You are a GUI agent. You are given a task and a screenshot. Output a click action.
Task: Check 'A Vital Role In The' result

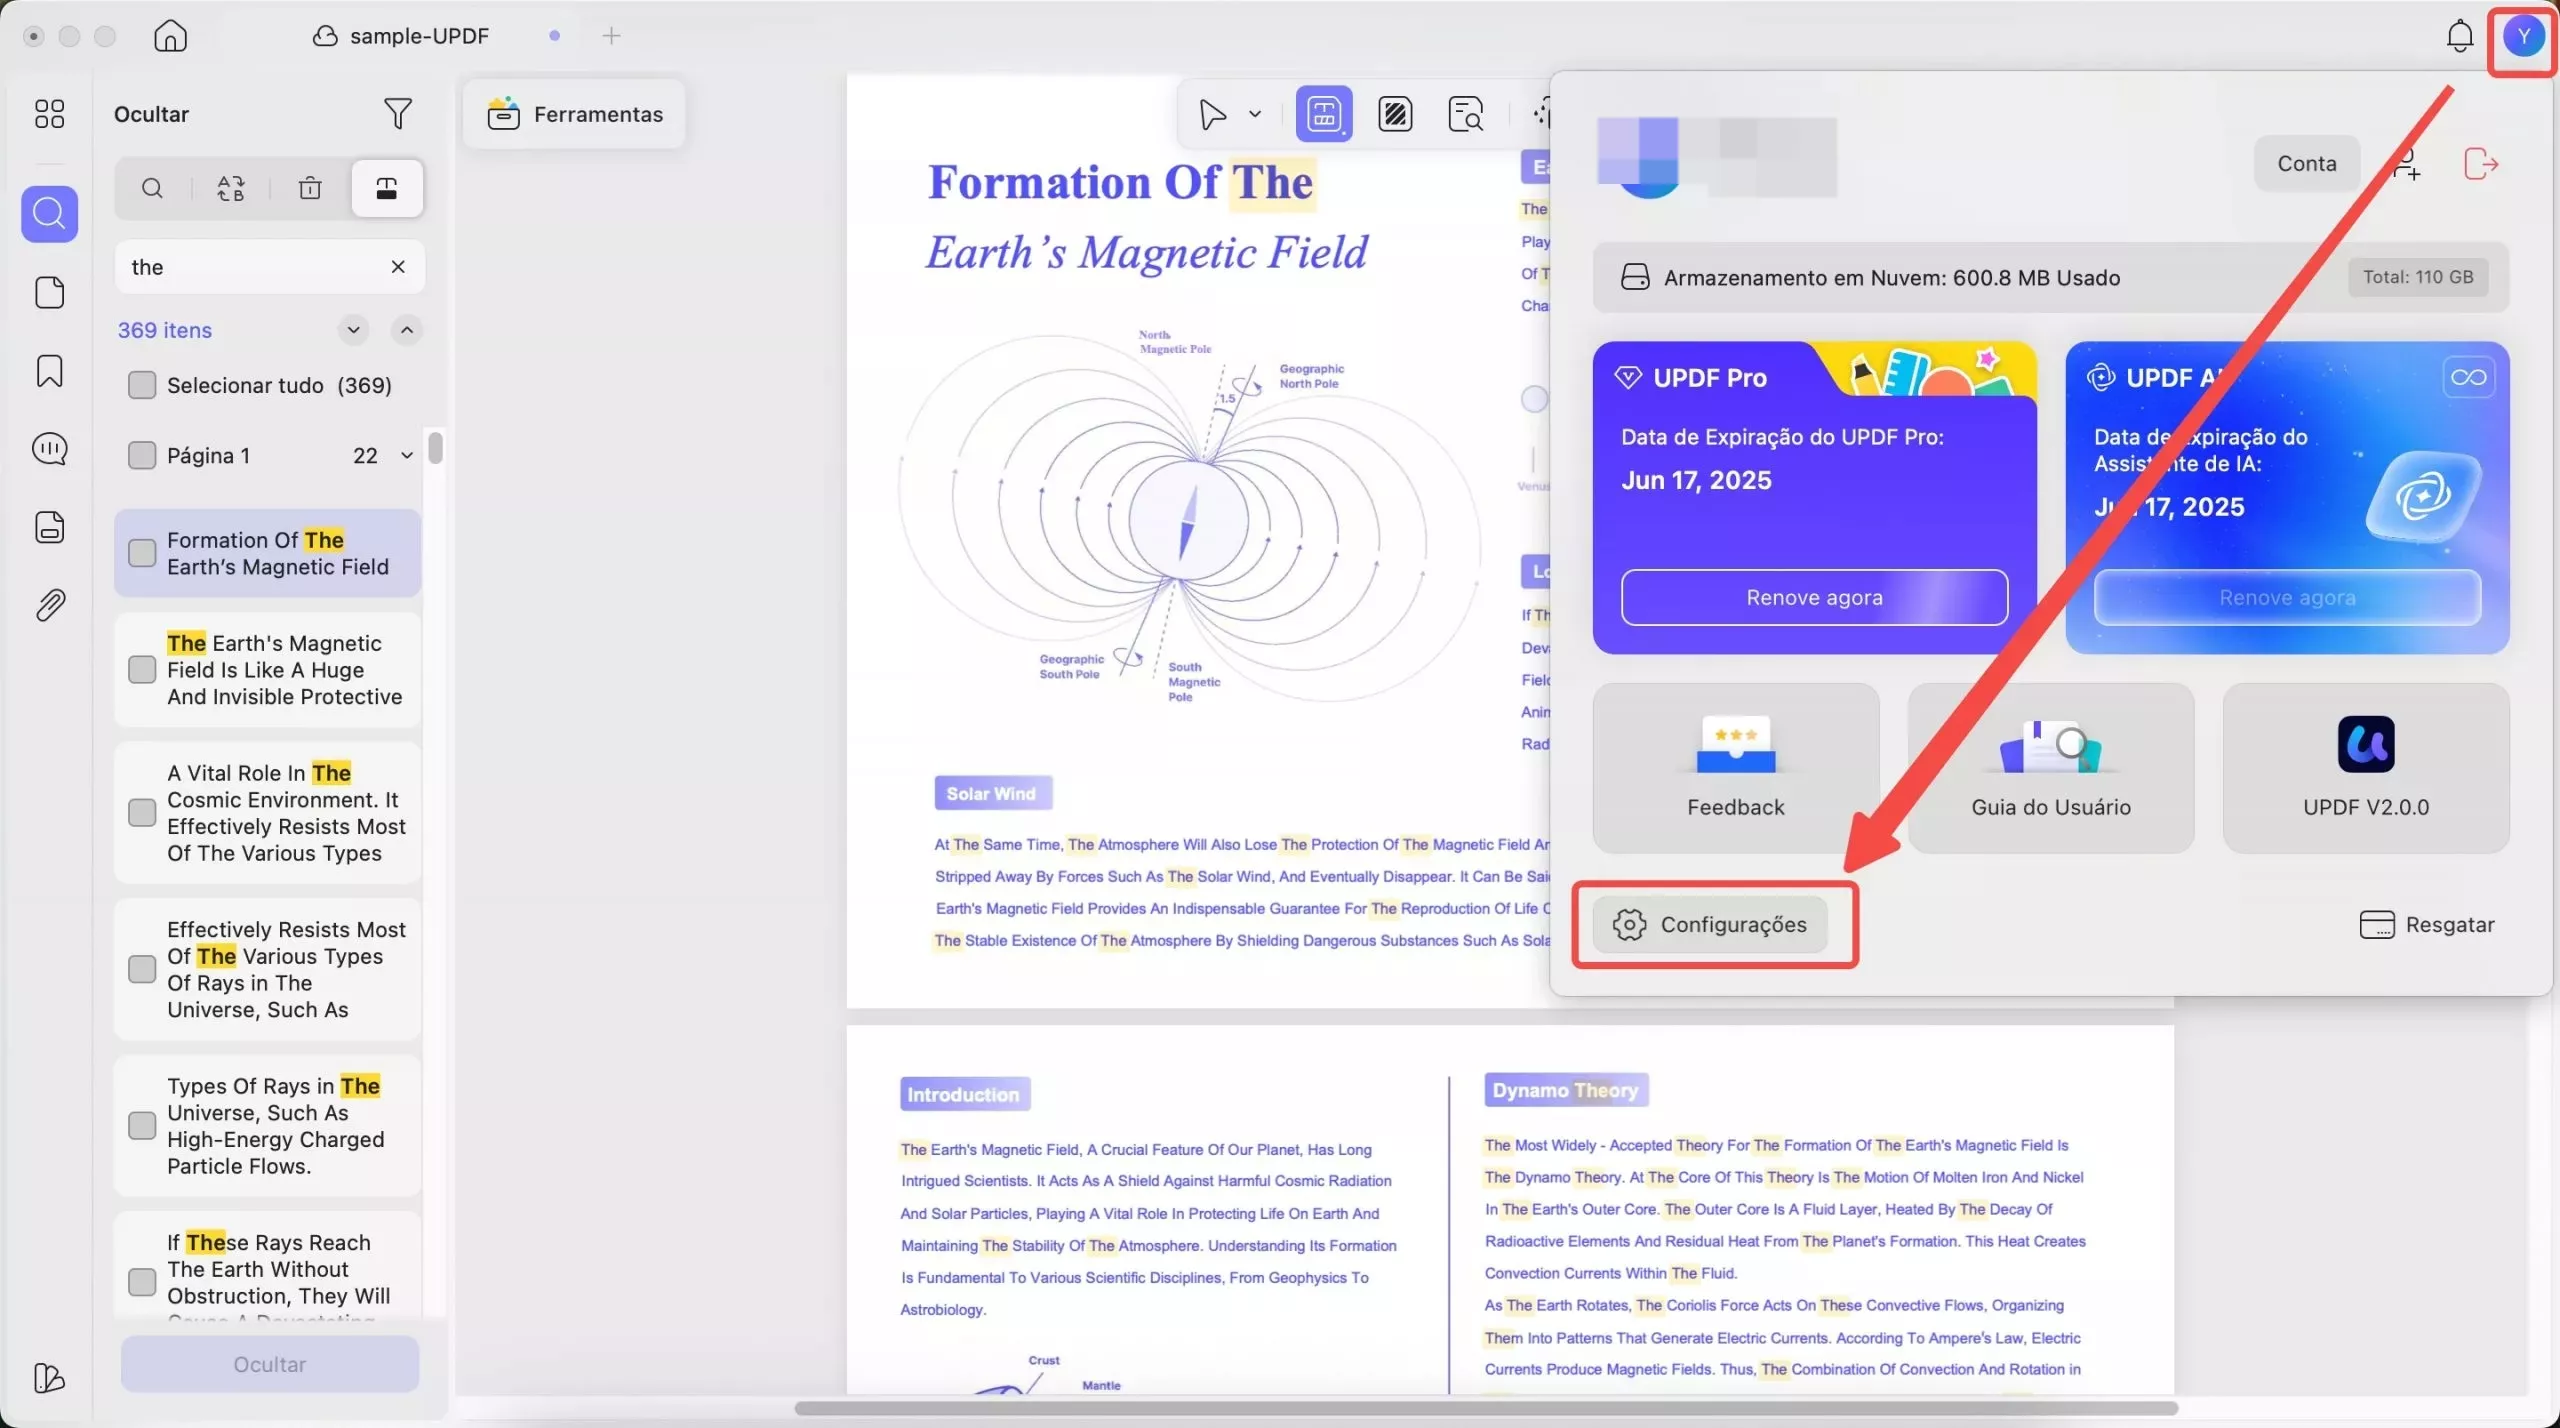(142, 812)
